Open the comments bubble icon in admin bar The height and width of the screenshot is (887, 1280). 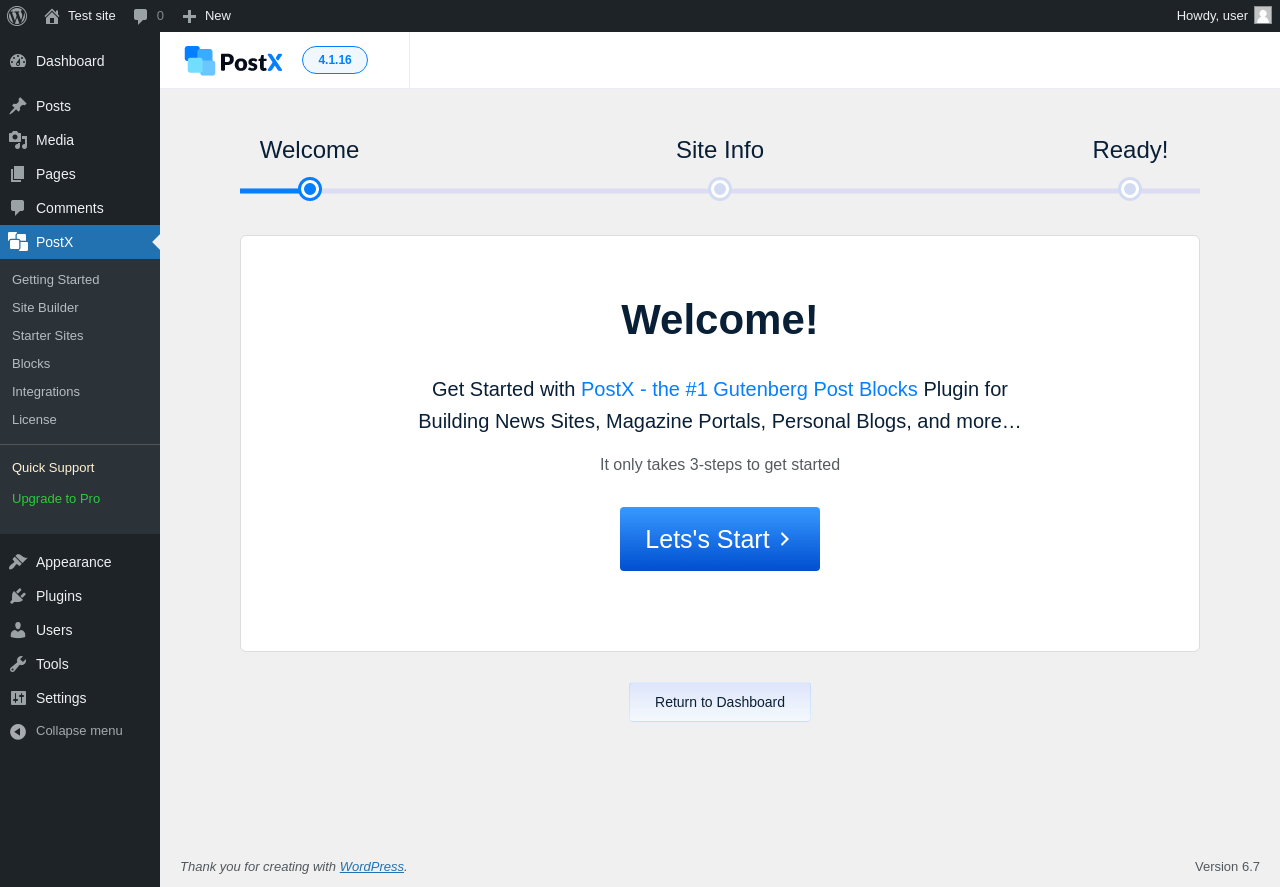(141, 16)
